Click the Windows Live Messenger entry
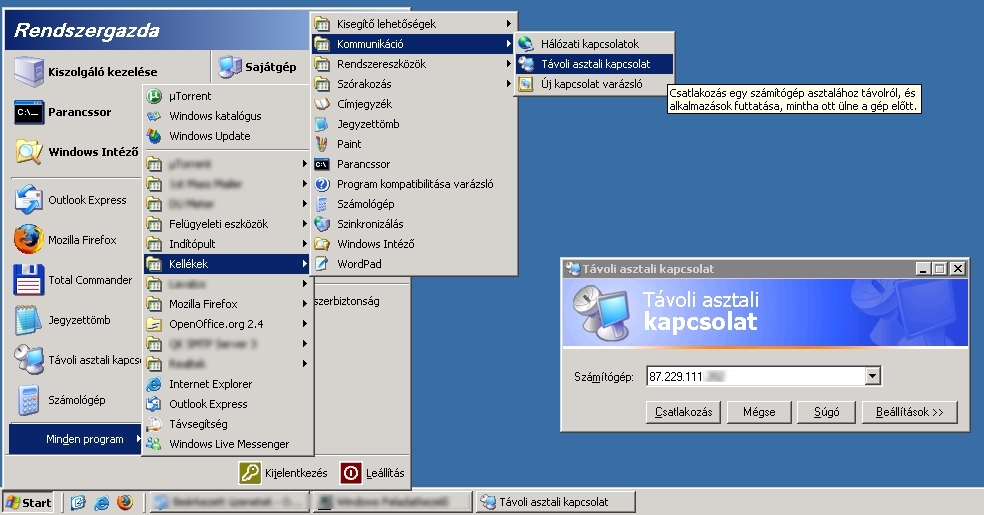984x515 pixels. click(x=228, y=444)
